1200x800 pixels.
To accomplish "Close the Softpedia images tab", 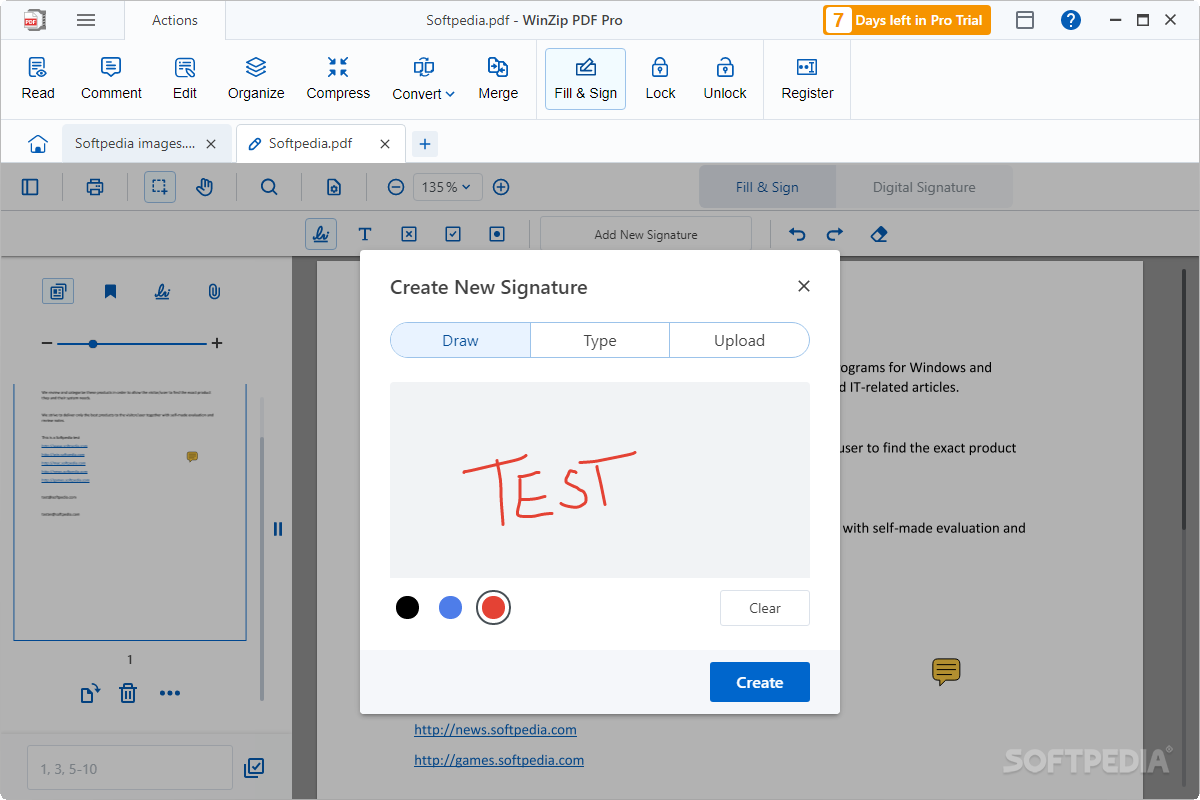I will (x=211, y=144).
